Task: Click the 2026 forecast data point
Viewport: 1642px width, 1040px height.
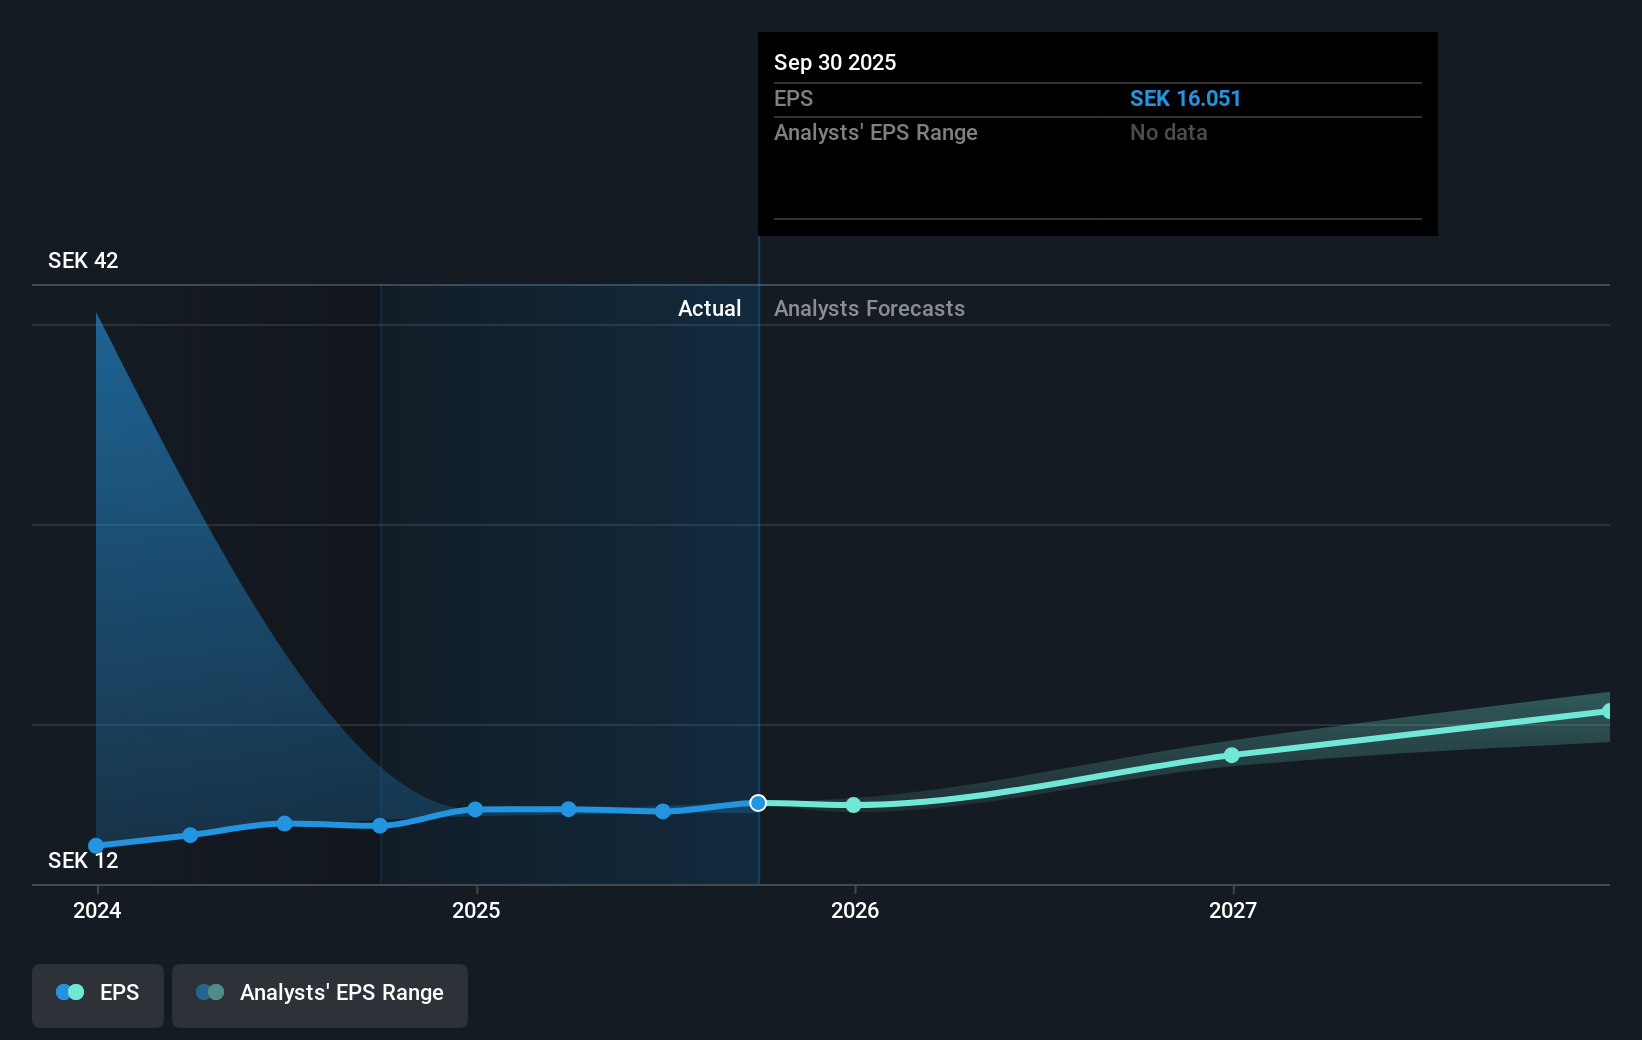Action: (x=853, y=804)
